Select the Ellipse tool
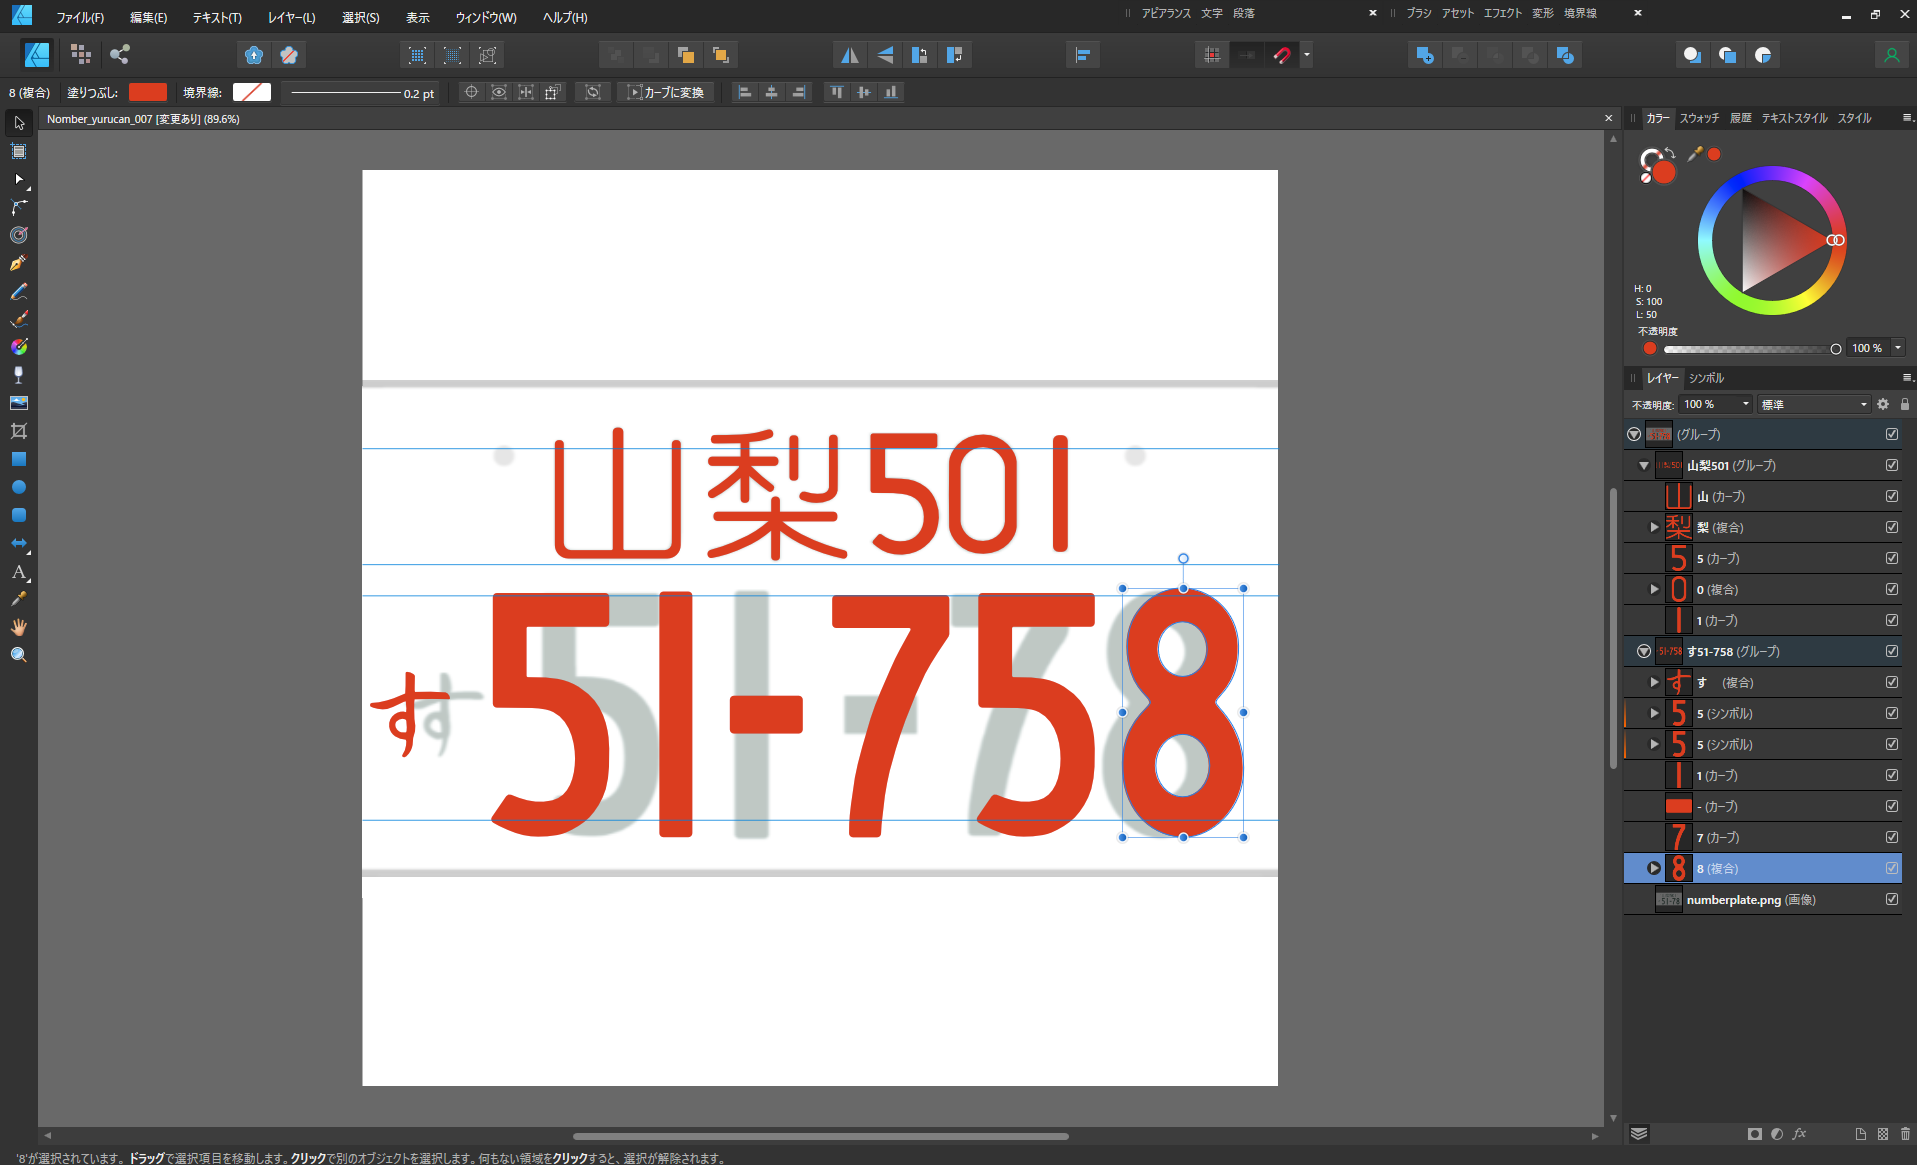Screen dimensions: 1917x1165 pyautogui.click(x=19, y=487)
